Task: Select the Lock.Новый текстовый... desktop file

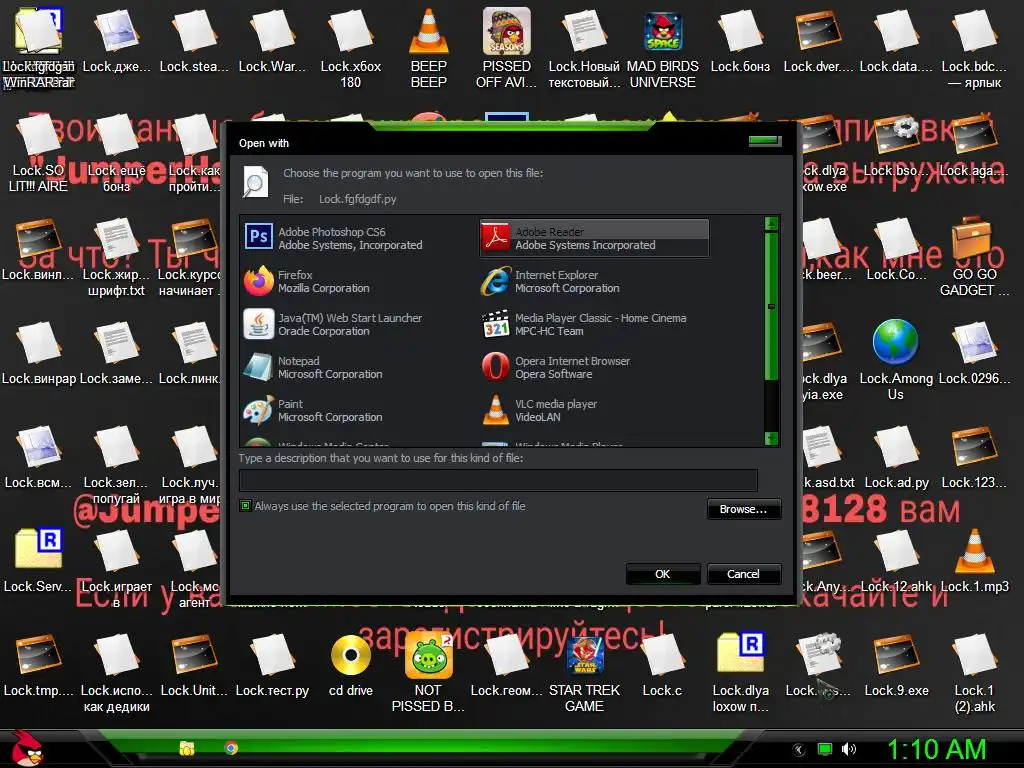Action: [584, 48]
